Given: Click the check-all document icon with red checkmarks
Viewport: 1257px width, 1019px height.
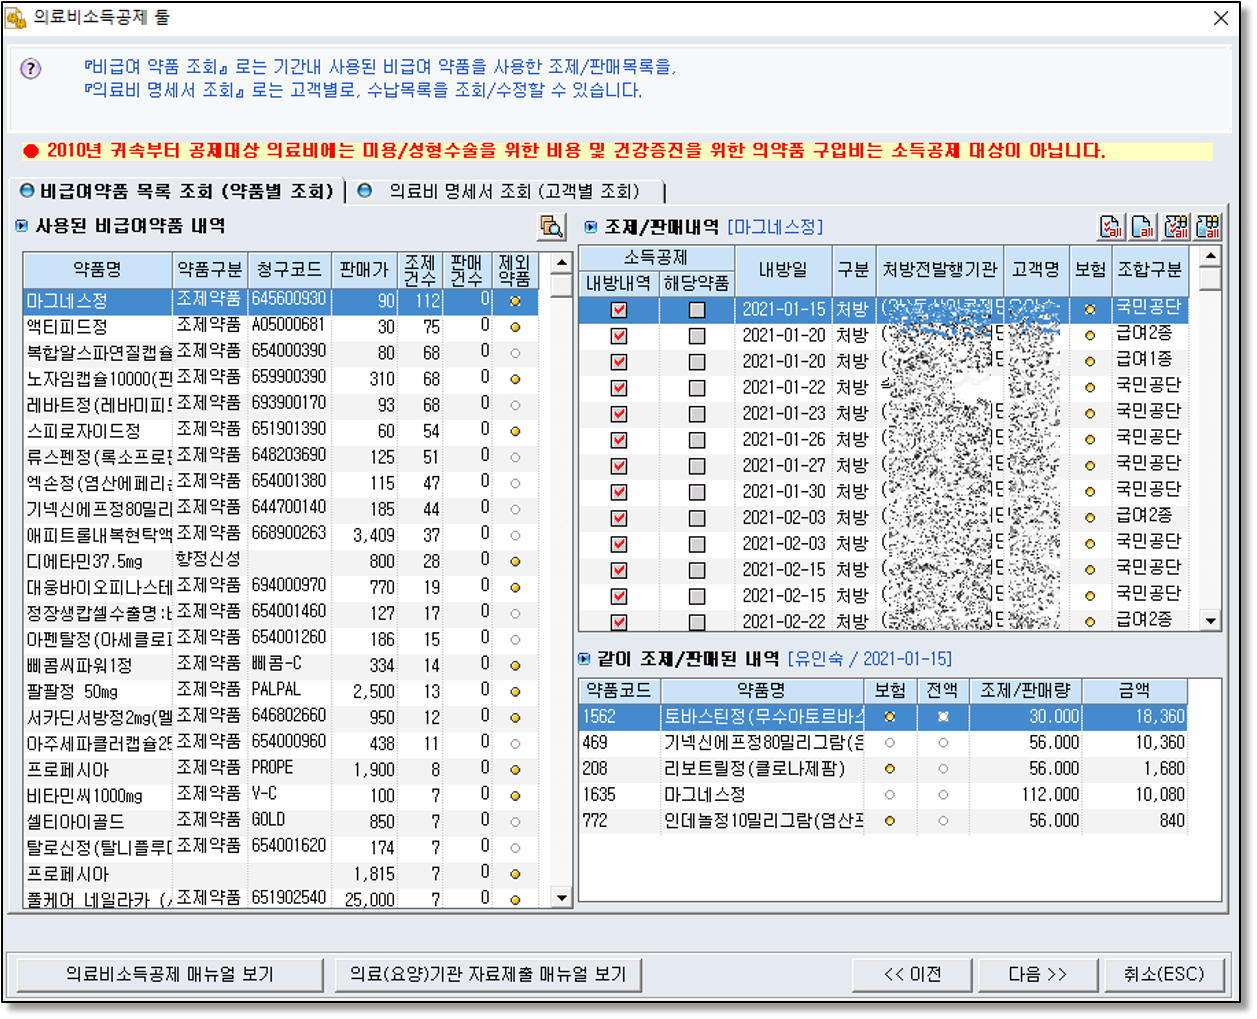Looking at the screenshot, I should 1111,227.
